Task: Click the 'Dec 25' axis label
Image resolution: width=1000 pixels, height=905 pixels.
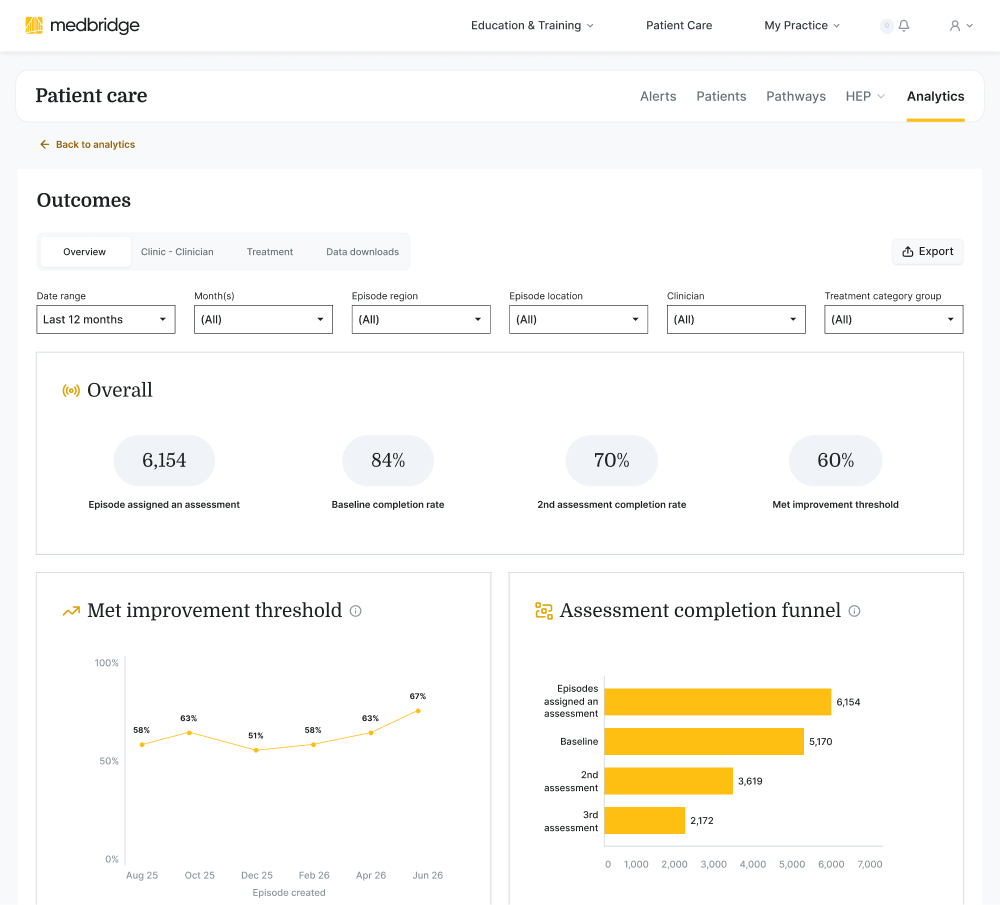Action: [x=256, y=876]
